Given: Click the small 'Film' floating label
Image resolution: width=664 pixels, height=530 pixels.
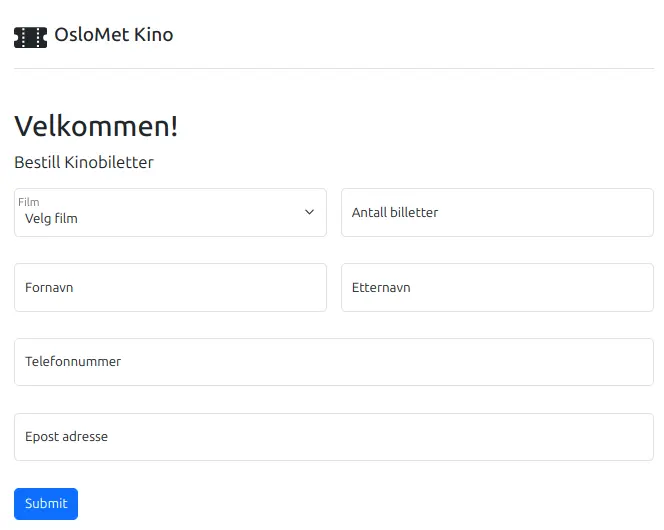Looking at the screenshot, I should (x=29, y=202).
